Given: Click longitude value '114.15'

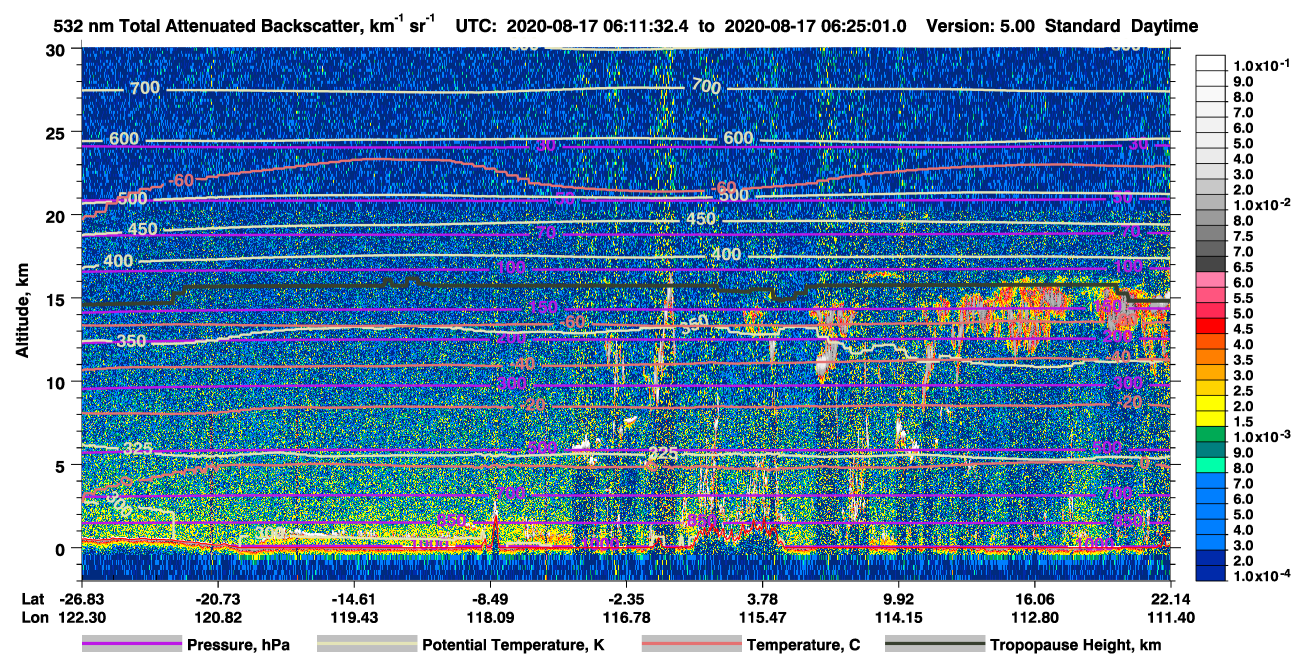Looking at the screenshot, I should (899, 617).
